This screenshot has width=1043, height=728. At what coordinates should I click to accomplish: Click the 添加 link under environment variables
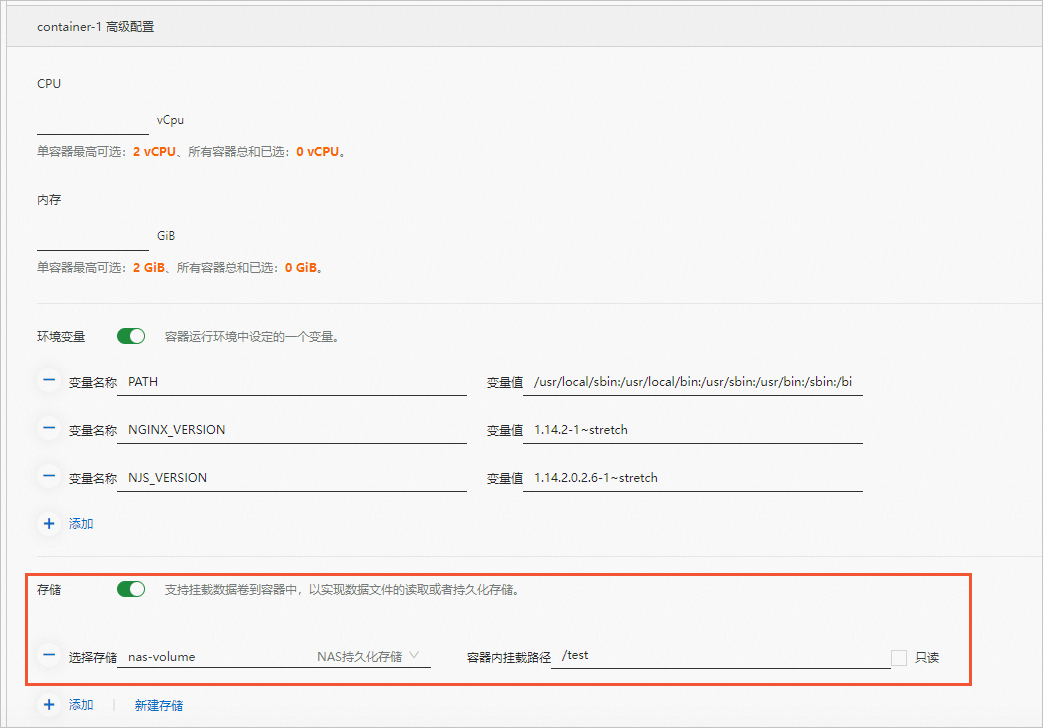(81, 523)
